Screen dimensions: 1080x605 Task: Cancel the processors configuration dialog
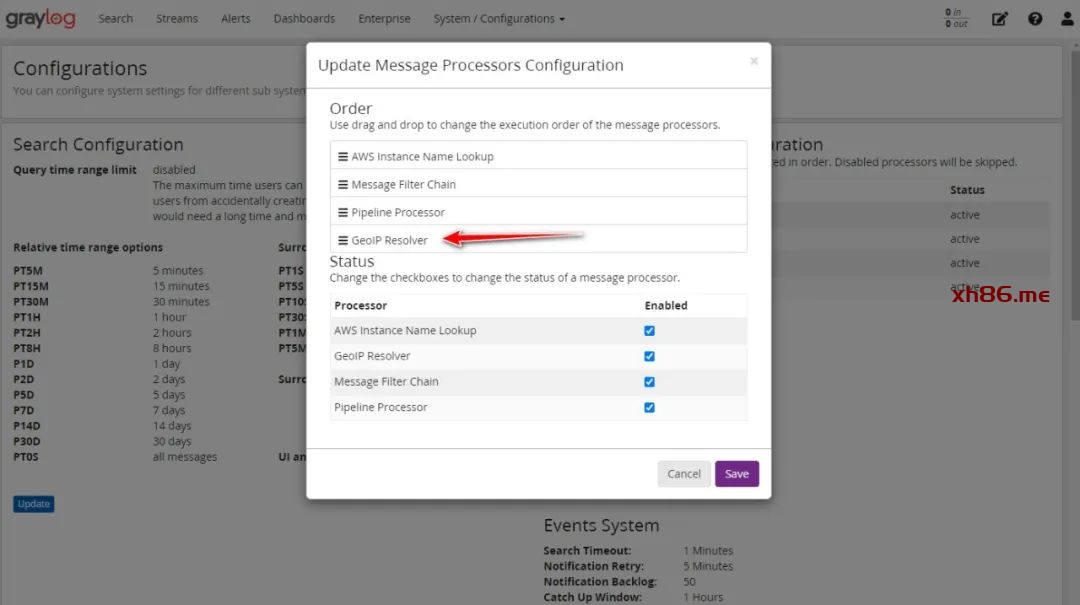[684, 474]
